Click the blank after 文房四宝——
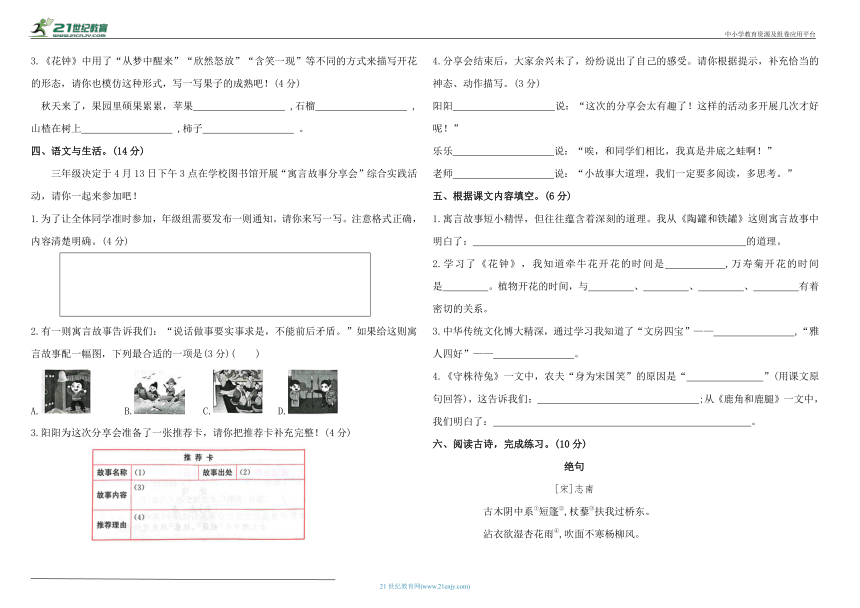The height and width of the screenshot is (608, 860). (x=754, y=331)
